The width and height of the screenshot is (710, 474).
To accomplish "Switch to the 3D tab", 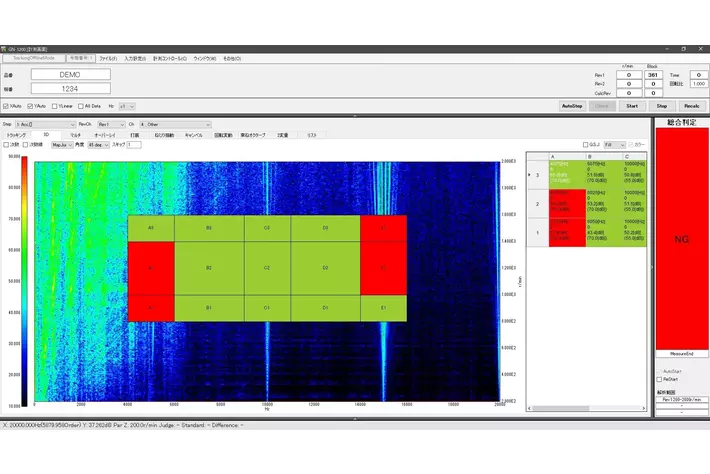I will click(45, 134).
